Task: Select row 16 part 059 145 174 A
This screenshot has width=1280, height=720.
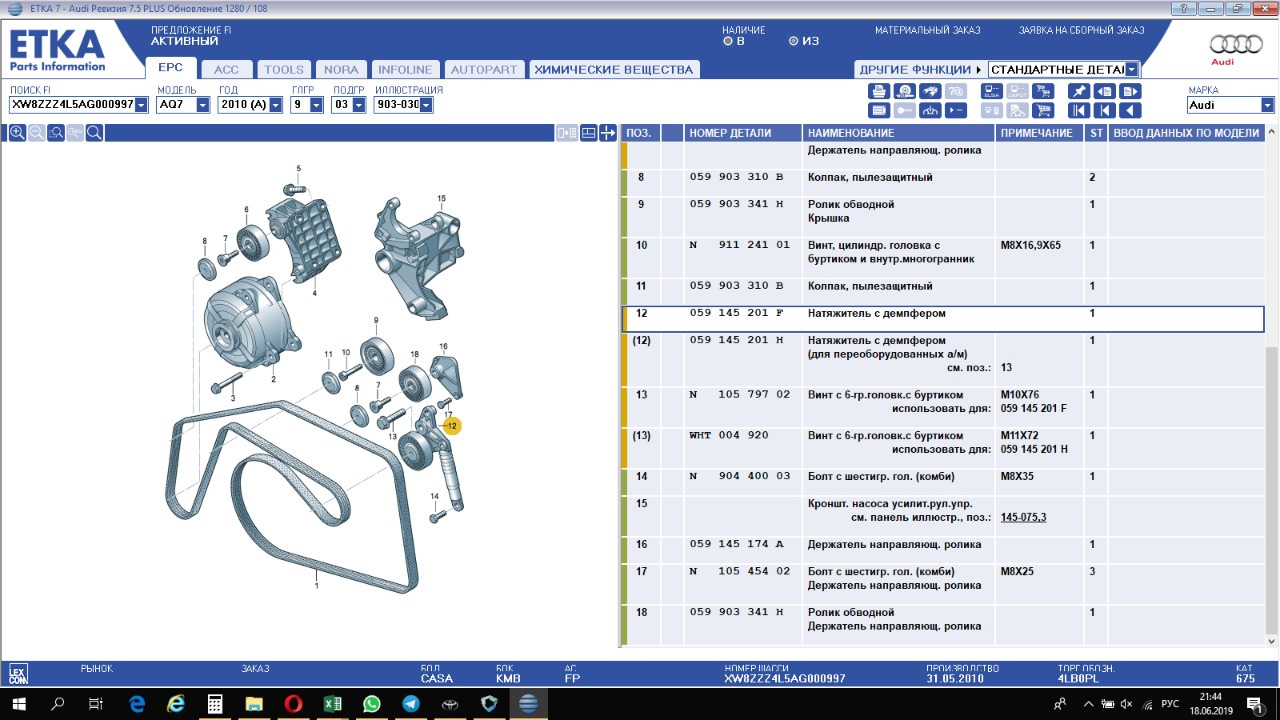Action: (942, 551)
